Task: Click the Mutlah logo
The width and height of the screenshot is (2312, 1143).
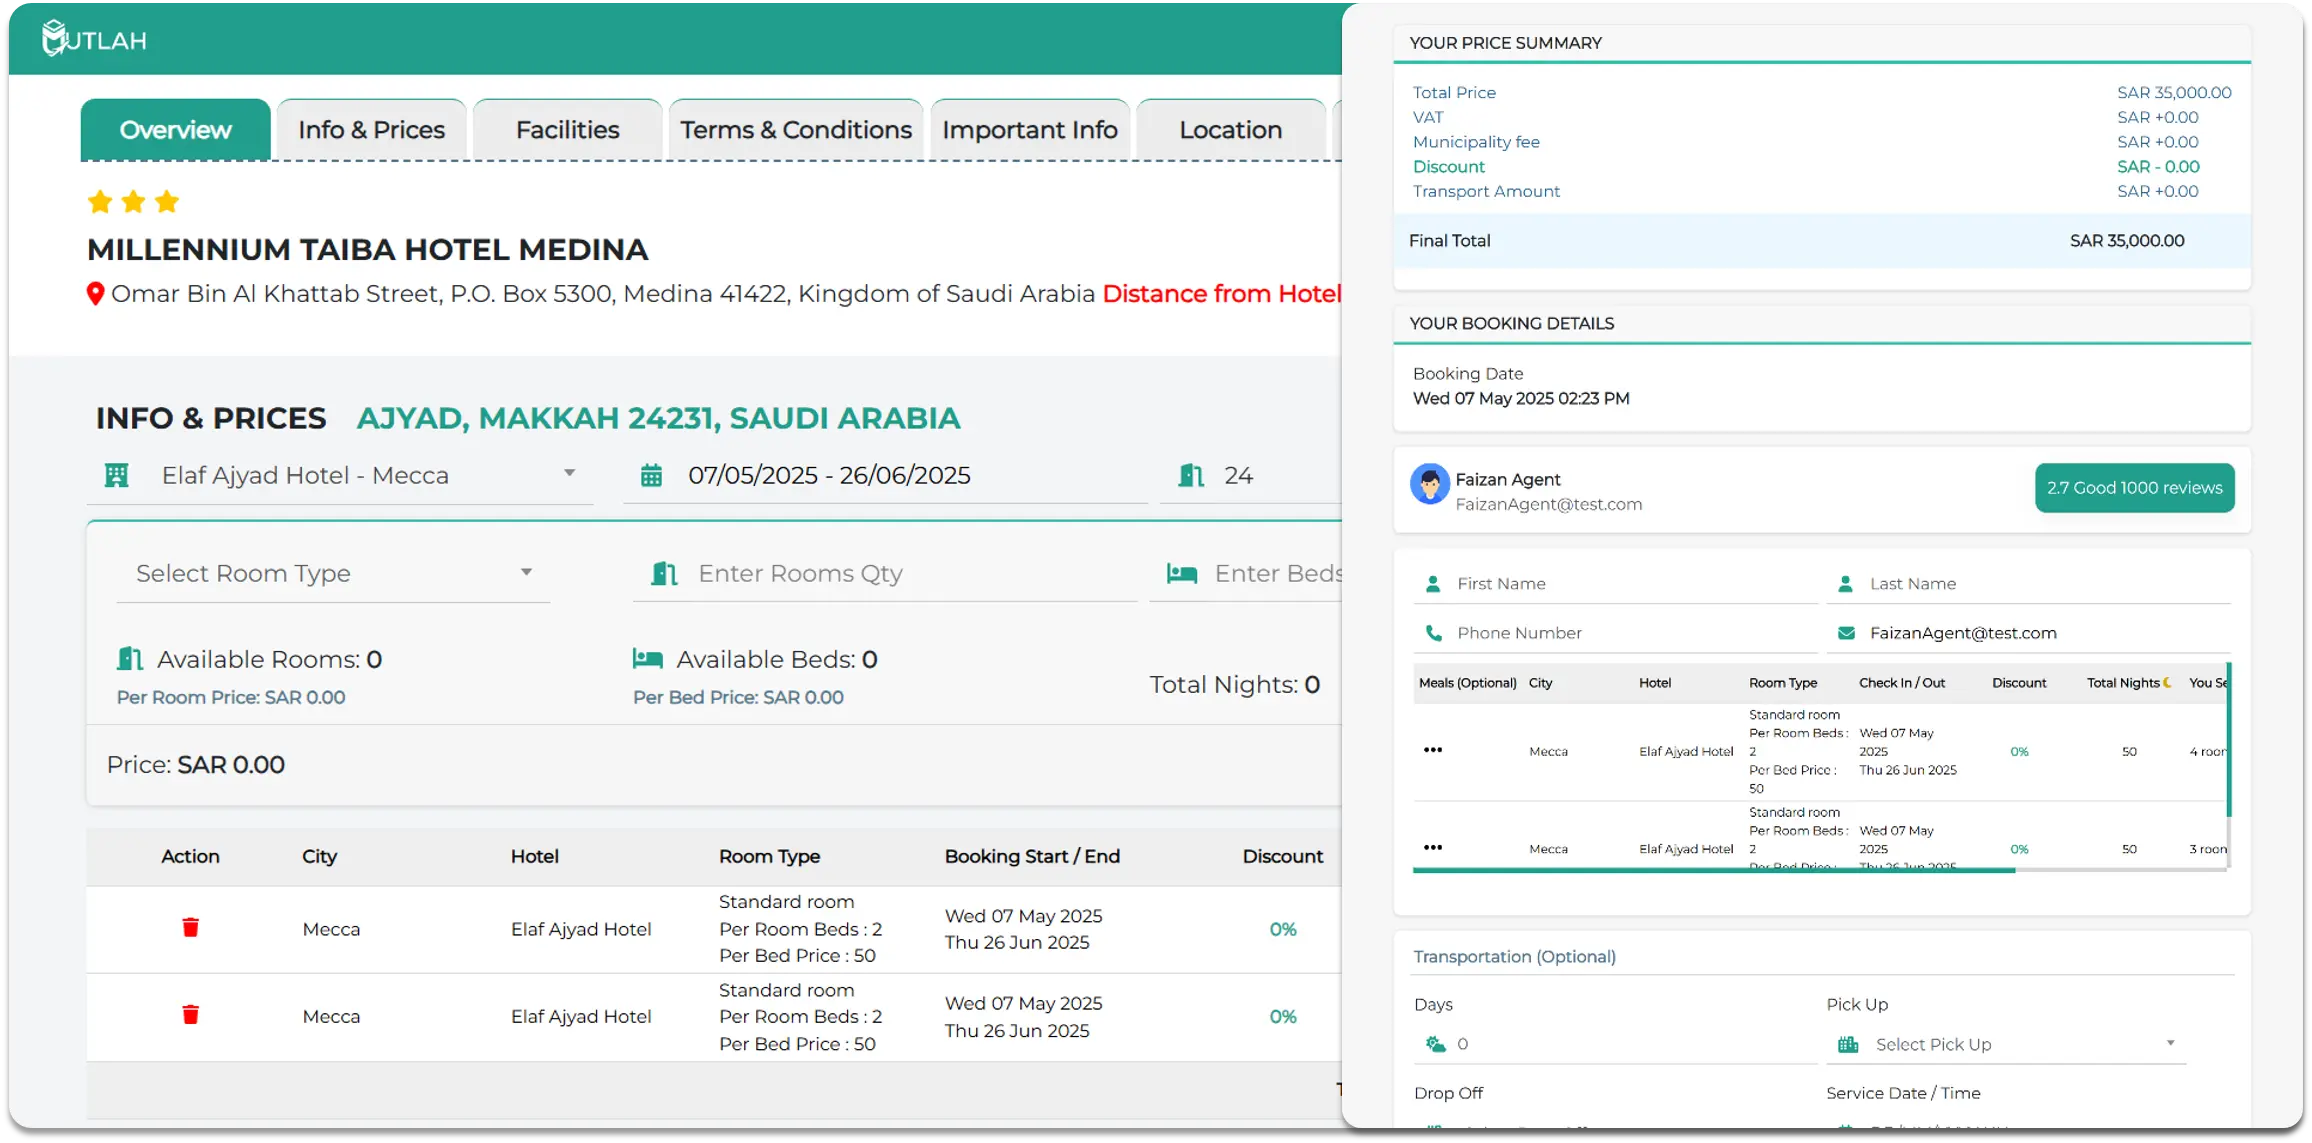Action: 94,39
